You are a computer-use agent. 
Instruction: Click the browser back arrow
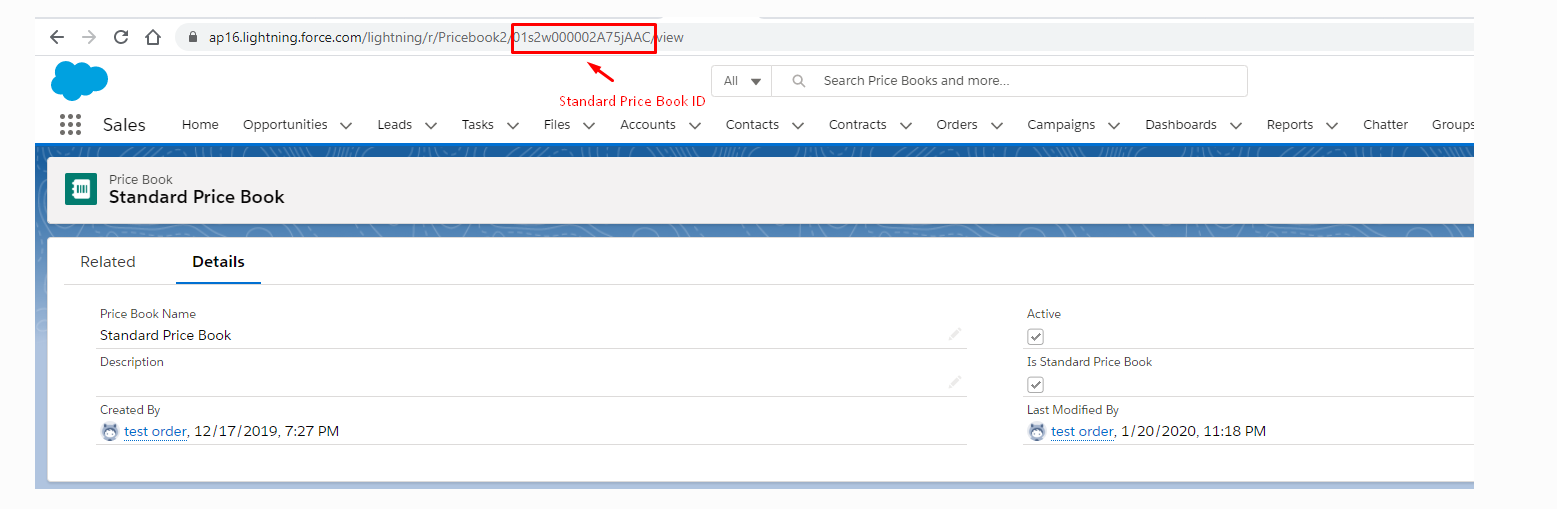click(57, 37)
